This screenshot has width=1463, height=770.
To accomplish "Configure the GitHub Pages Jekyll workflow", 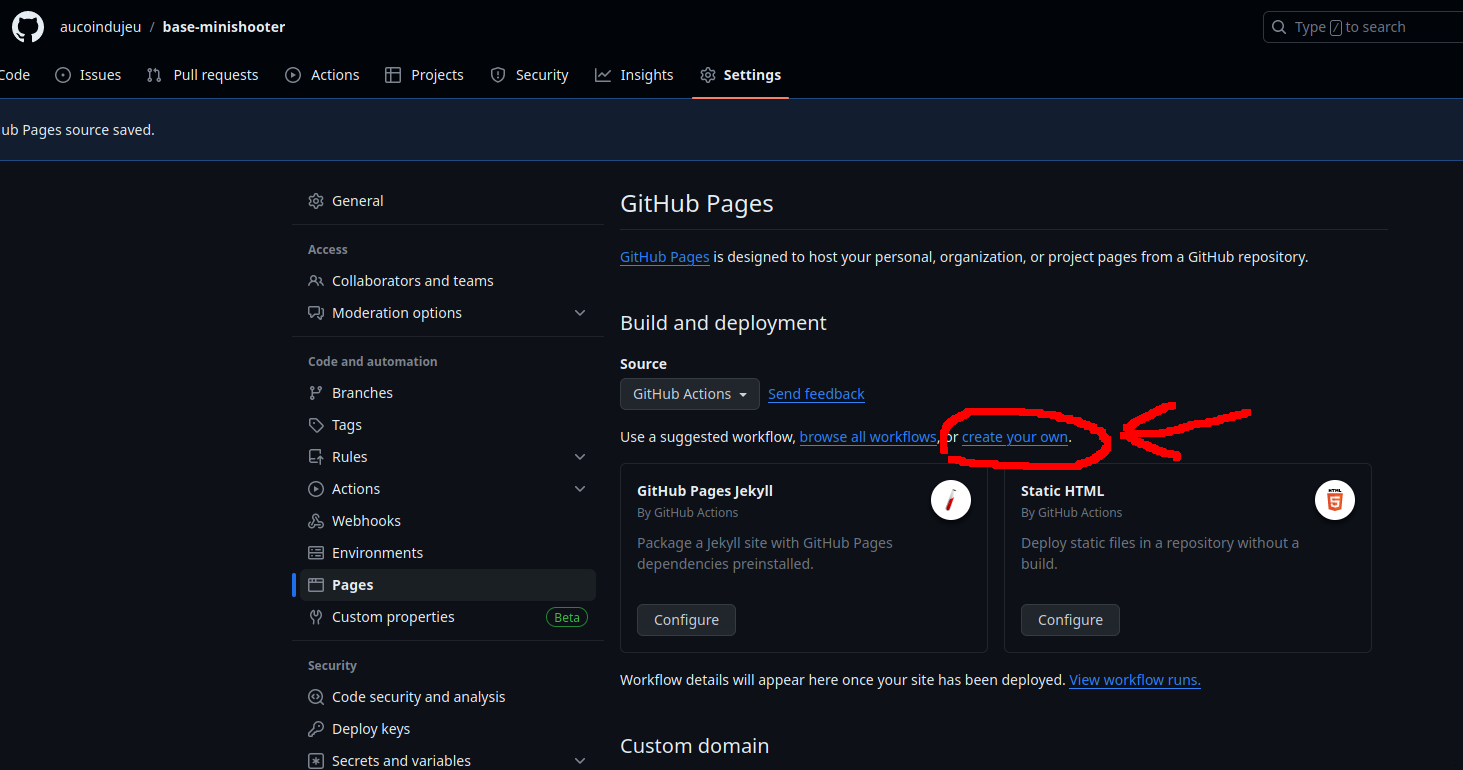I will pos(686,620).
